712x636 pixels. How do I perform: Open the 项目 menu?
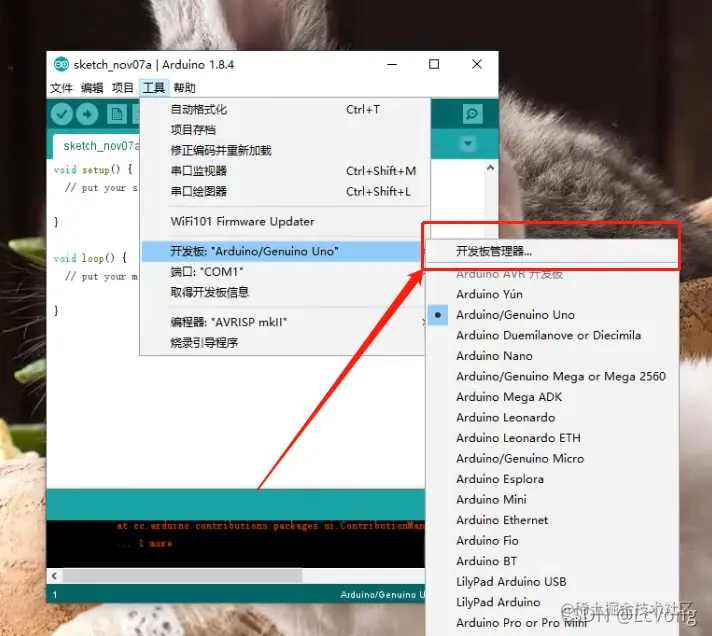[x=123, y=88]
